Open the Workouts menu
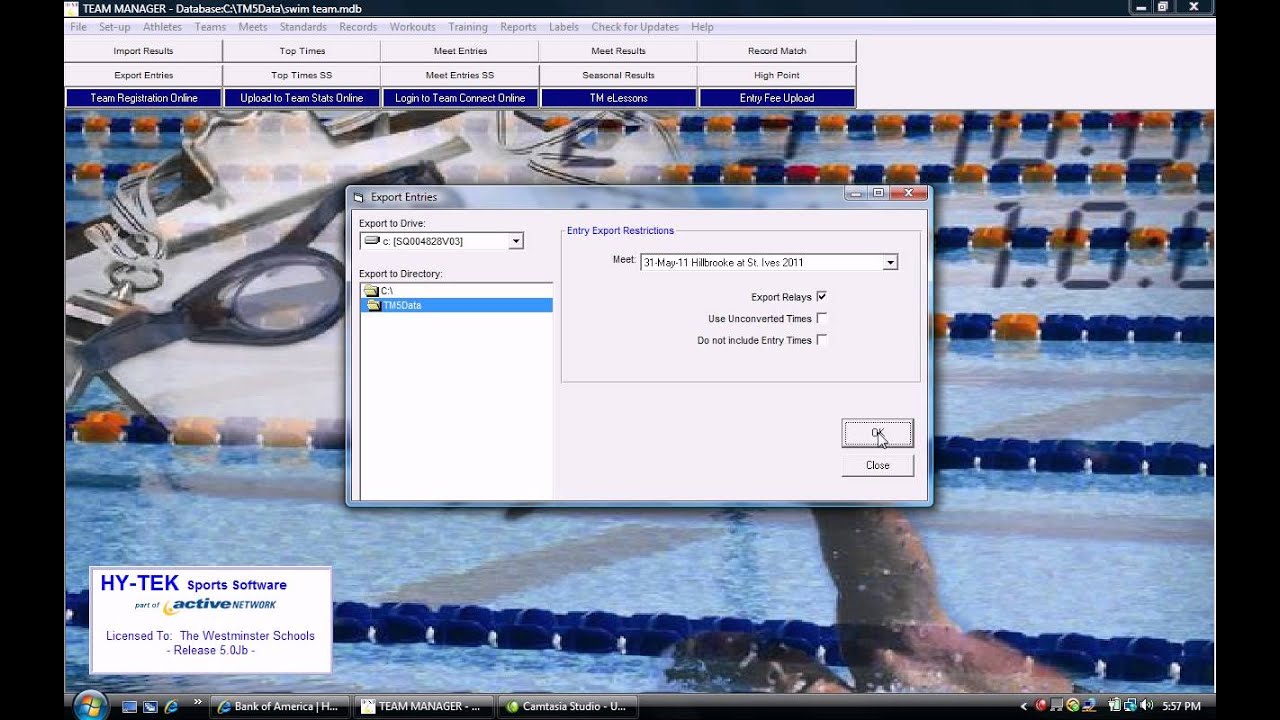This screenshot has width=1280, height=720. coord(411,27)
